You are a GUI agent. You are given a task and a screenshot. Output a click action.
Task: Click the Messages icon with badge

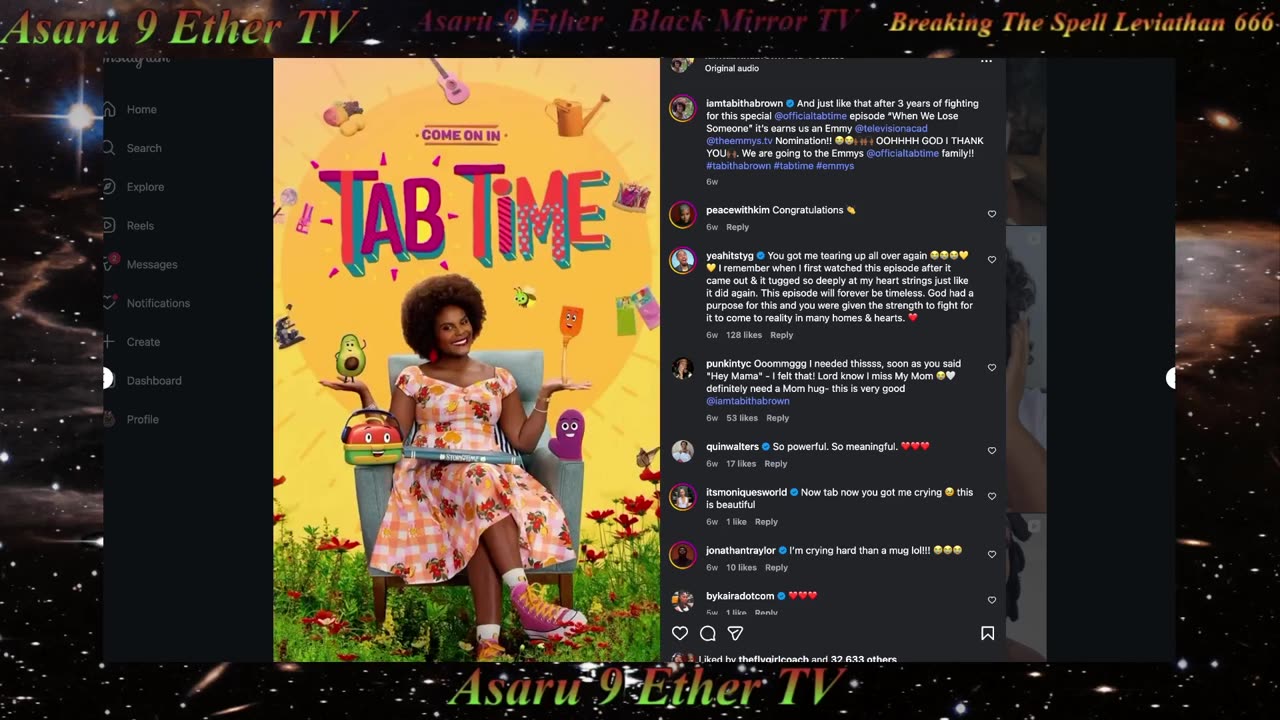(110, 264)
